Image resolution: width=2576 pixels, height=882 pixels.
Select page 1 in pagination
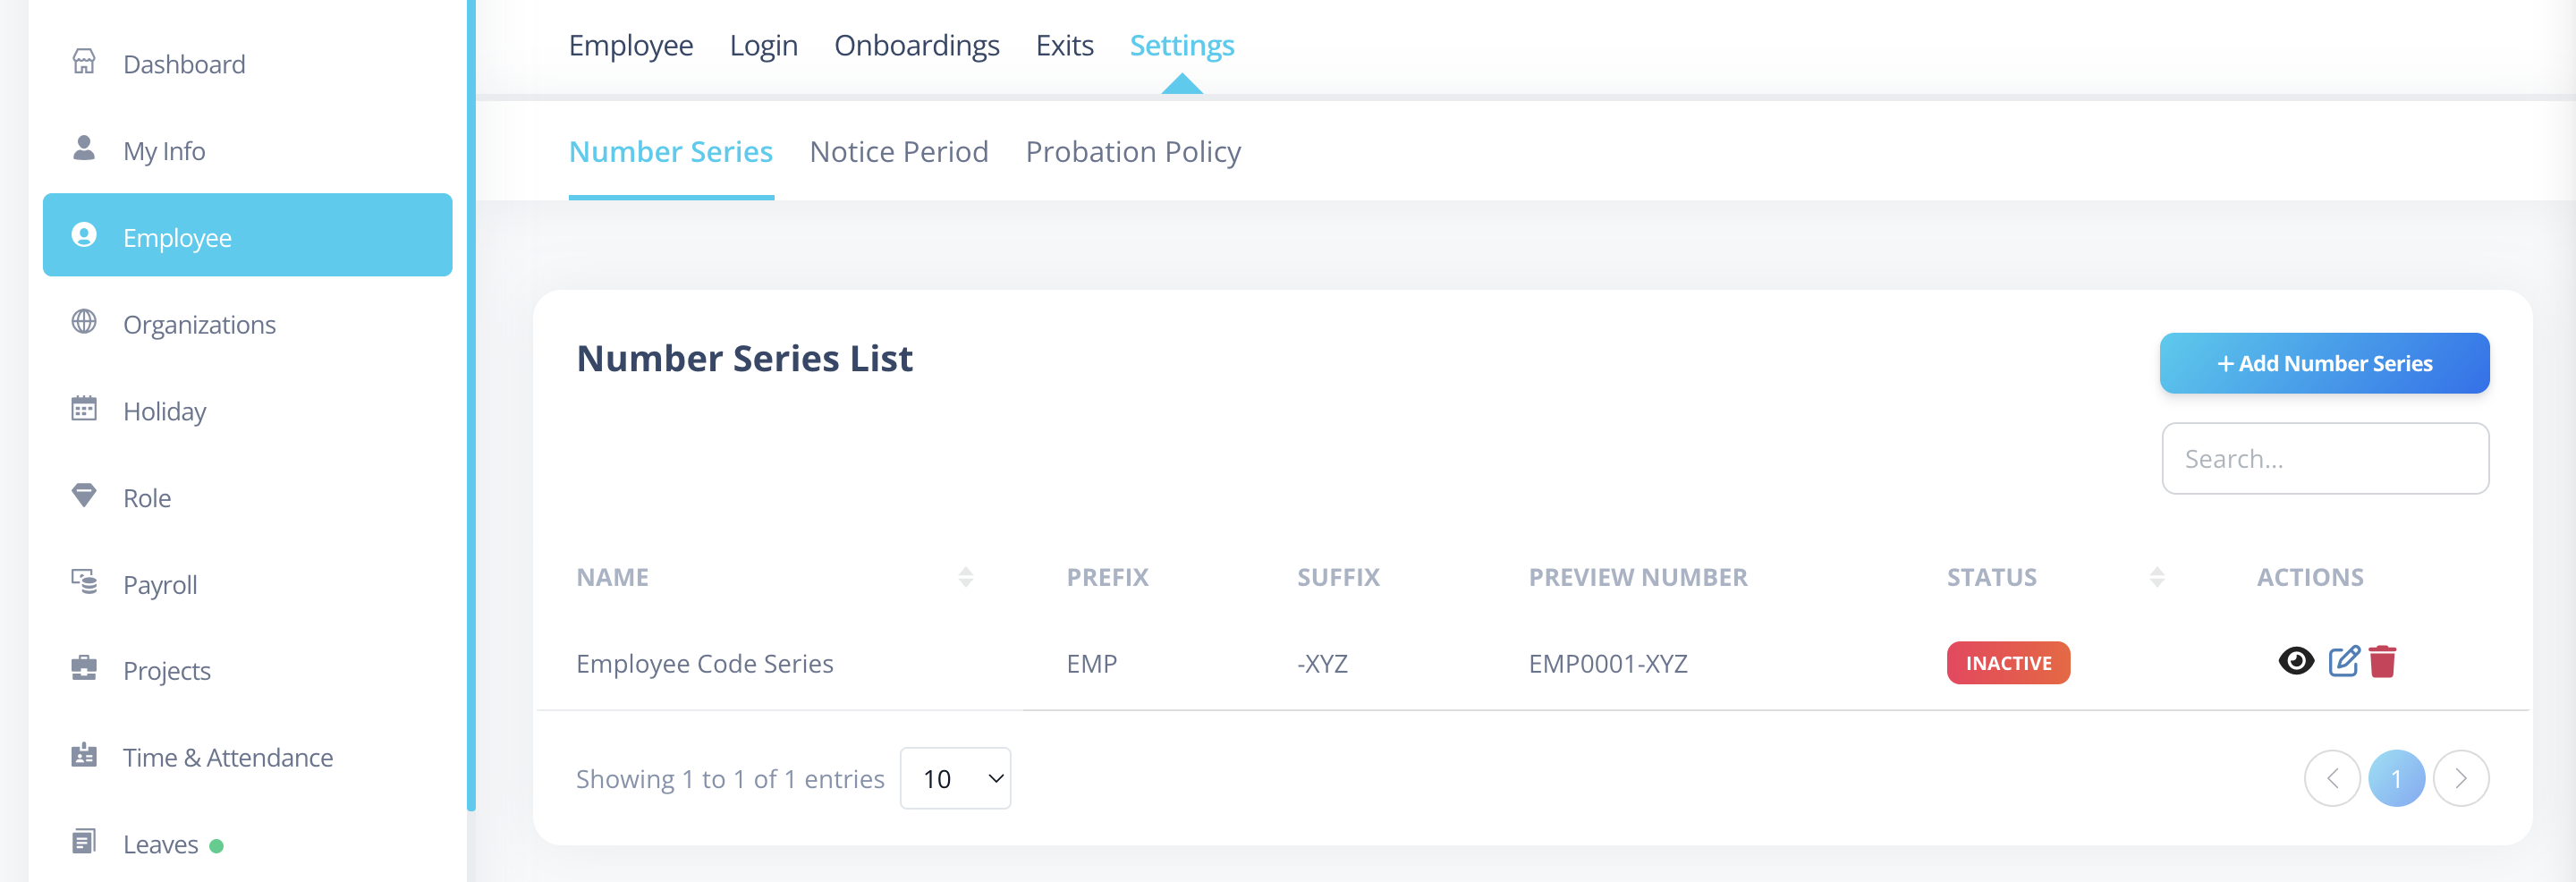(2396, 778)
